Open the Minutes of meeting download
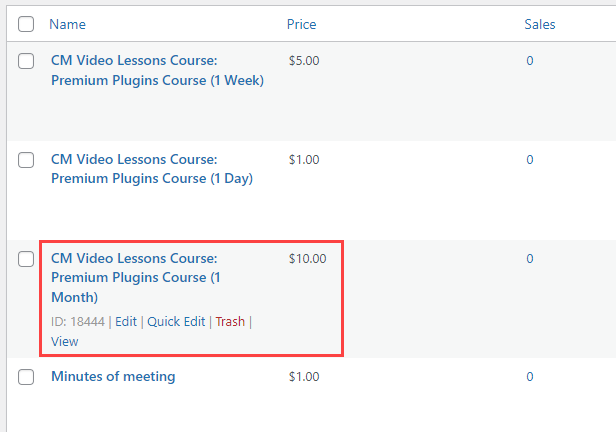Screen dimensions: 616x432 (x=113, y=376)
